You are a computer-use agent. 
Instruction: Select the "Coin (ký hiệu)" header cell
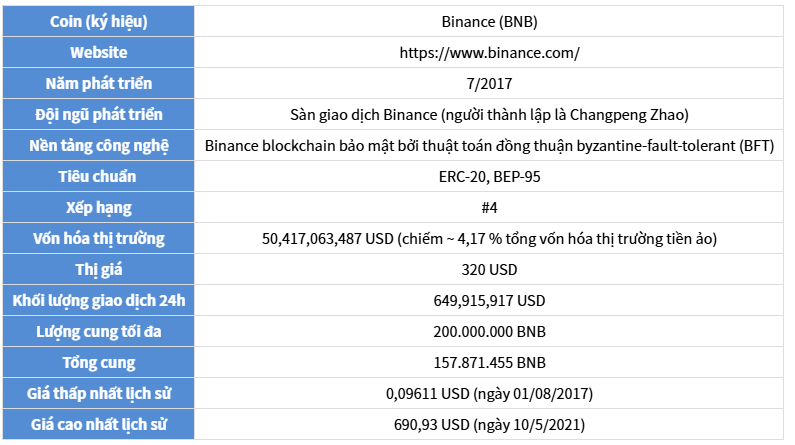click(99, 22)
